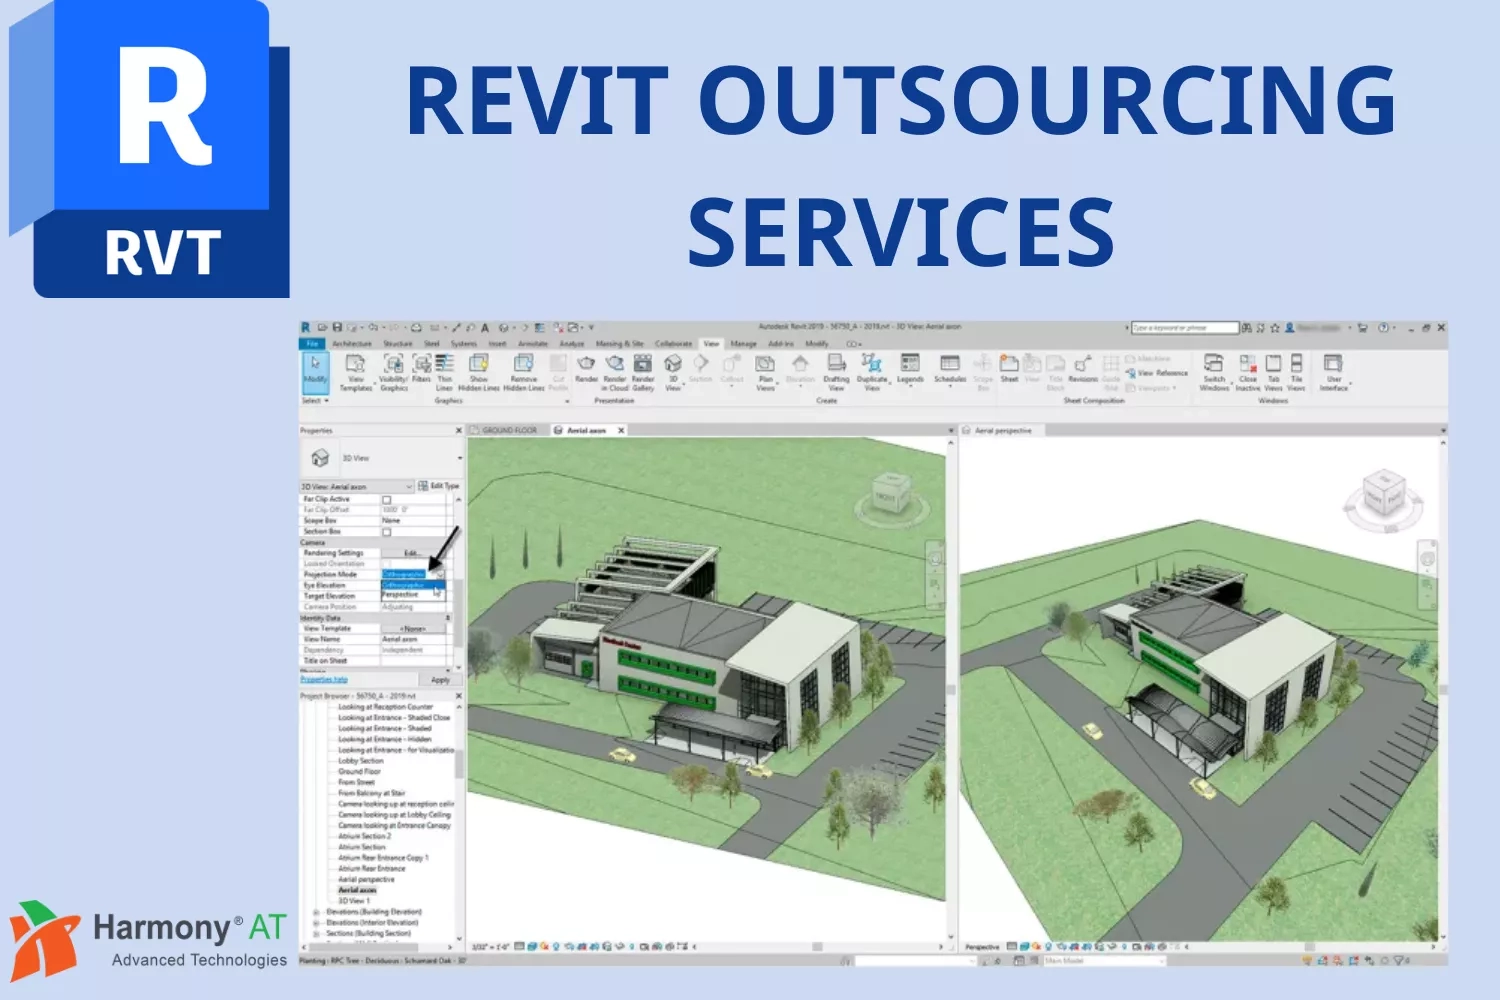
Task: Toggle the Far Clip Active checkbox
Action: (387, 499)
